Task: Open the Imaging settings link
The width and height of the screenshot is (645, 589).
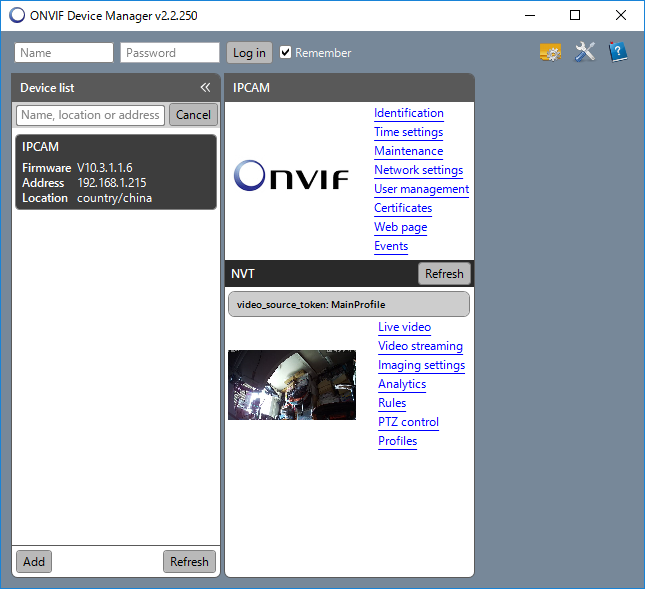Action: pyautogui.click(x=421, y=365)
